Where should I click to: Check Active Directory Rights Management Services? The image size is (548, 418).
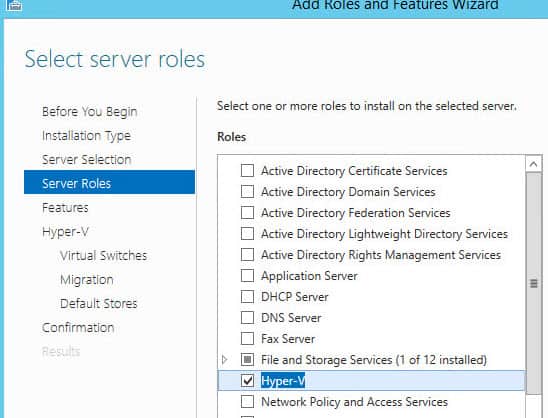247,254
